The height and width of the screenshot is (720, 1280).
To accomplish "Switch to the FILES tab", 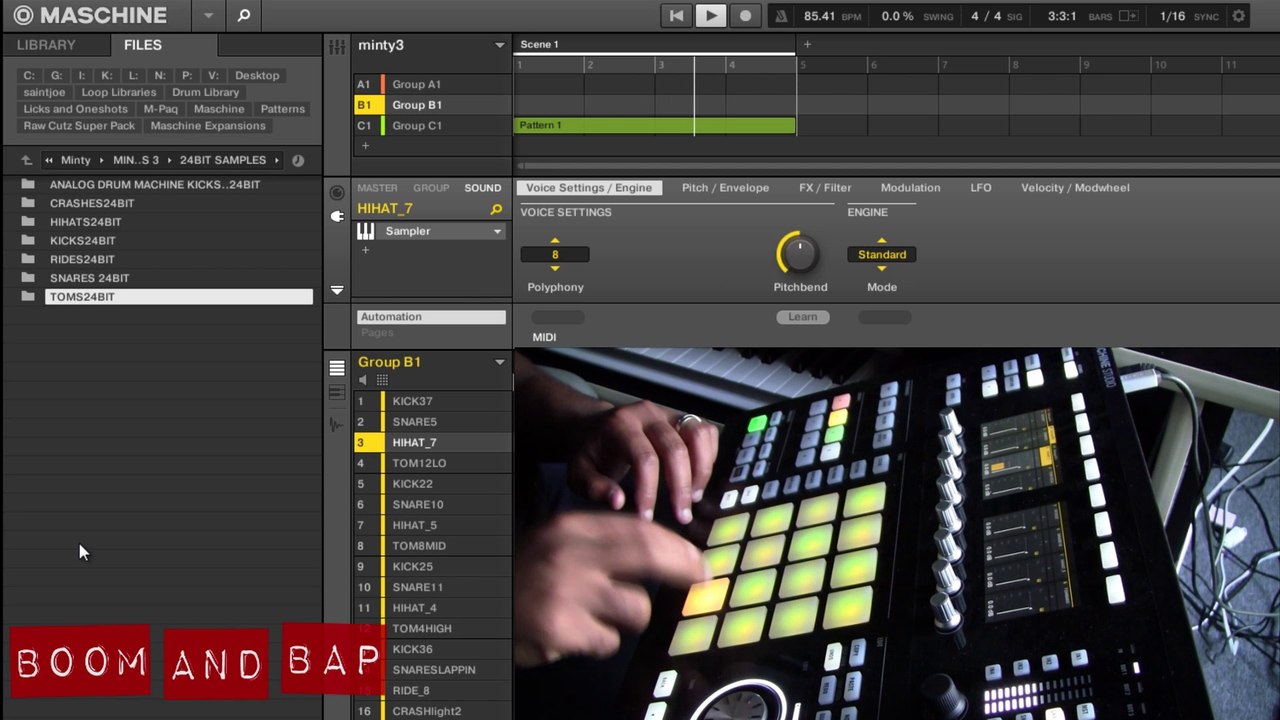I will pyautogui.click(x=143, y=45).
